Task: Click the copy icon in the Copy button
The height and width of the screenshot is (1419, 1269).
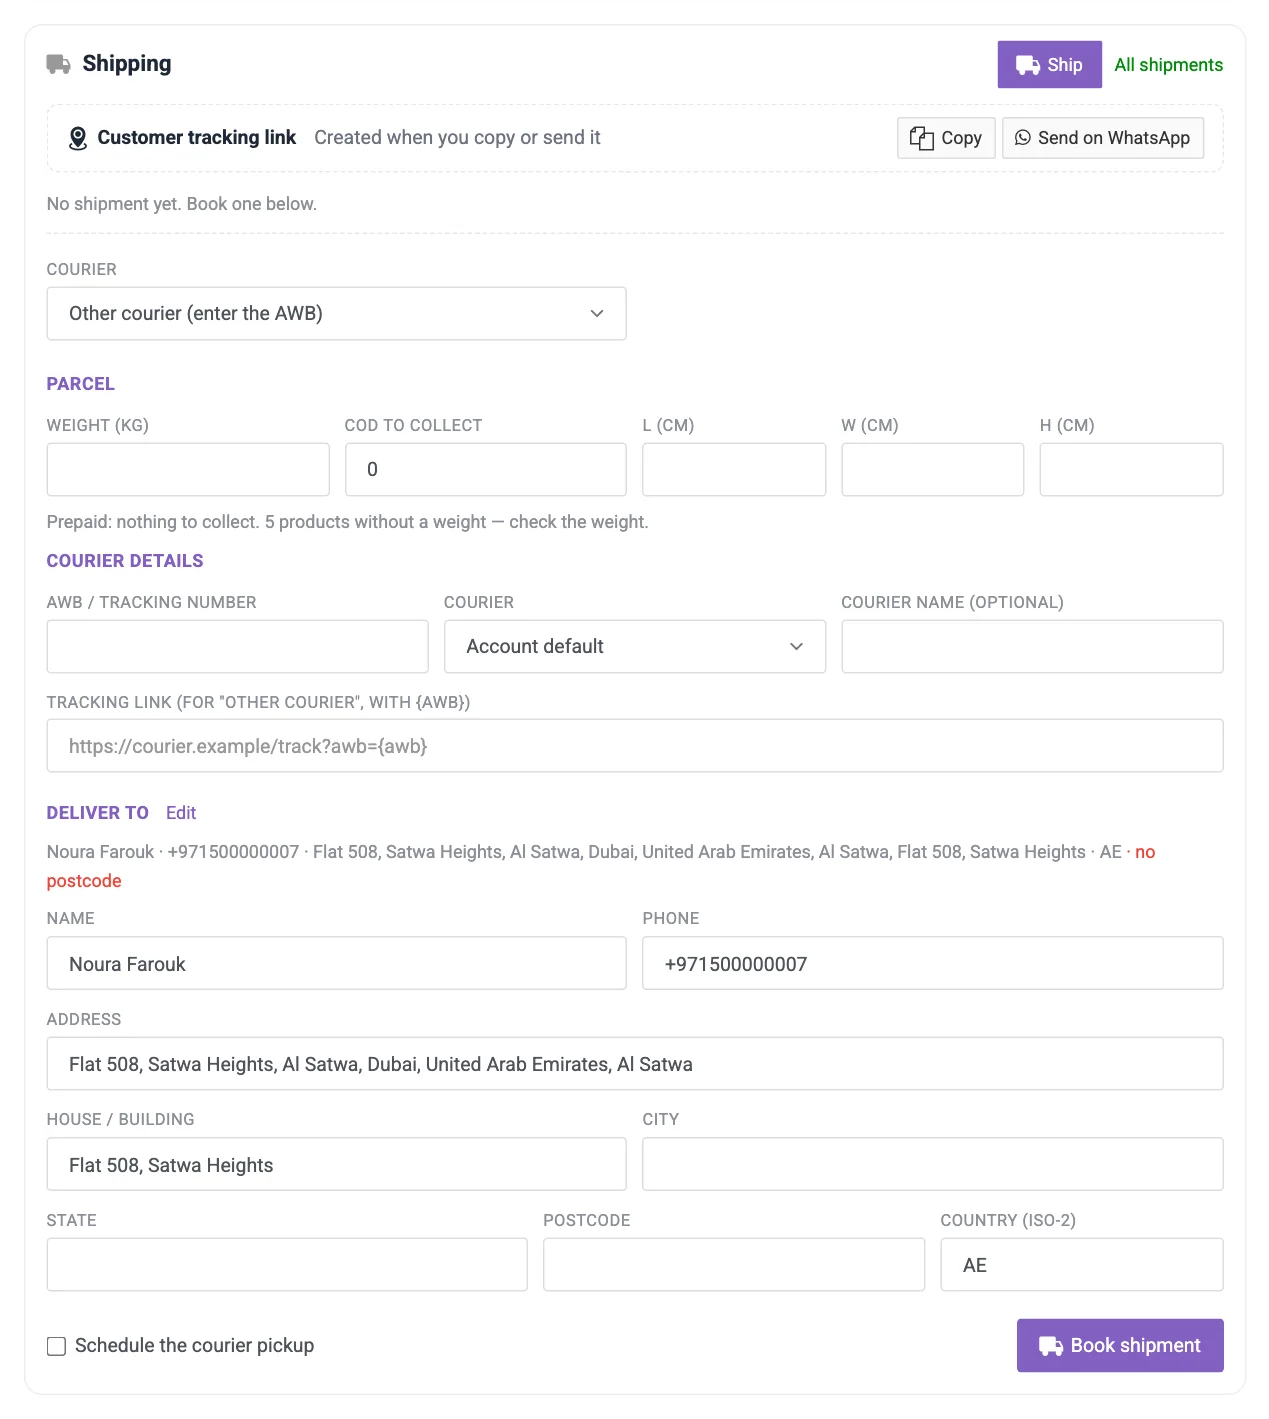Action: point(921,138)
